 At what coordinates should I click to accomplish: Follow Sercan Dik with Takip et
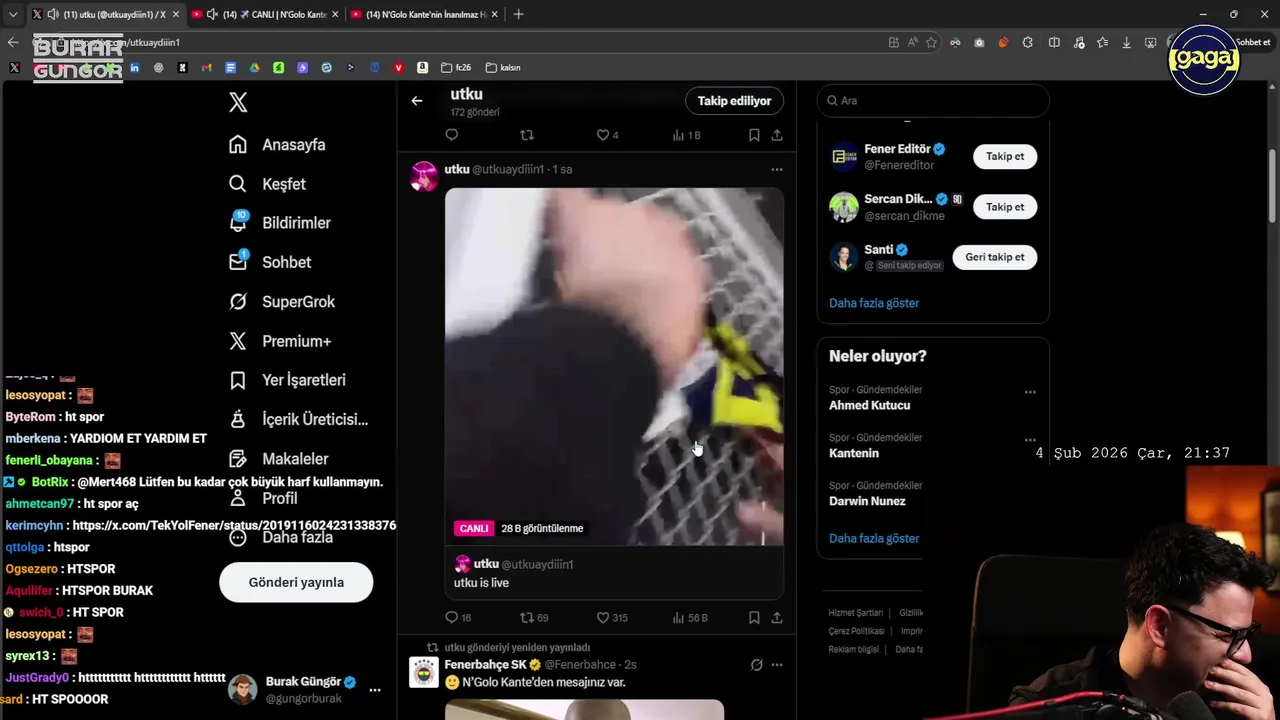click(1005, 207)
